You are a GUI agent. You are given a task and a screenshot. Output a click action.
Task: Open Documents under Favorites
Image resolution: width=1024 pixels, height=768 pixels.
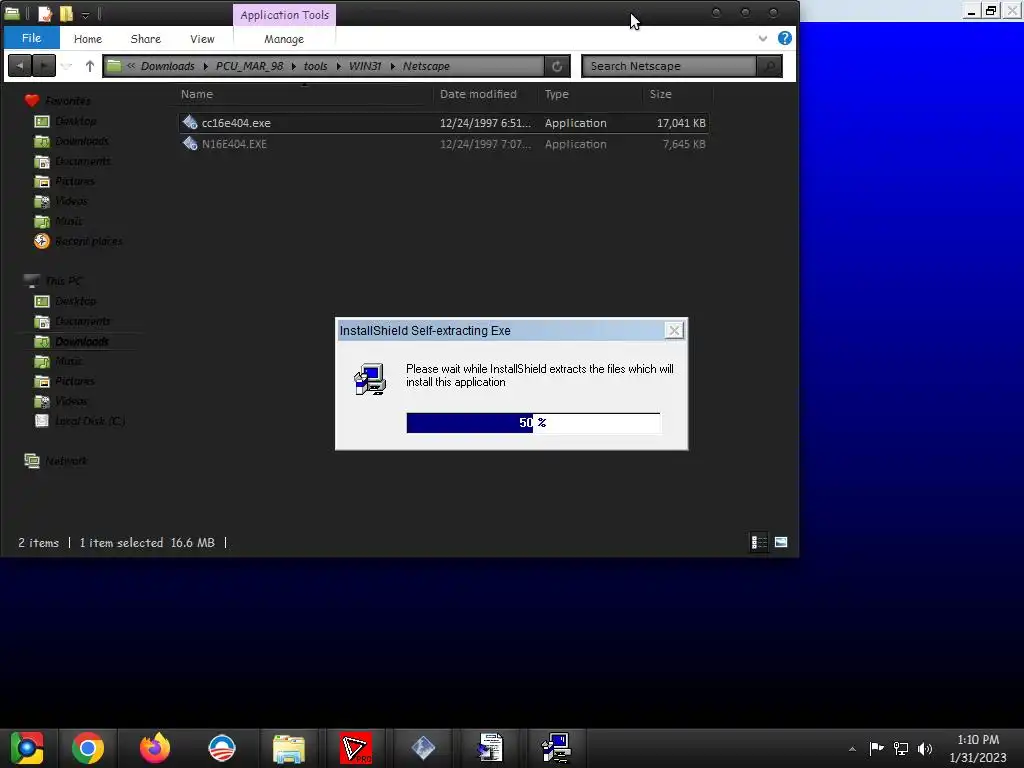point(82,161)
